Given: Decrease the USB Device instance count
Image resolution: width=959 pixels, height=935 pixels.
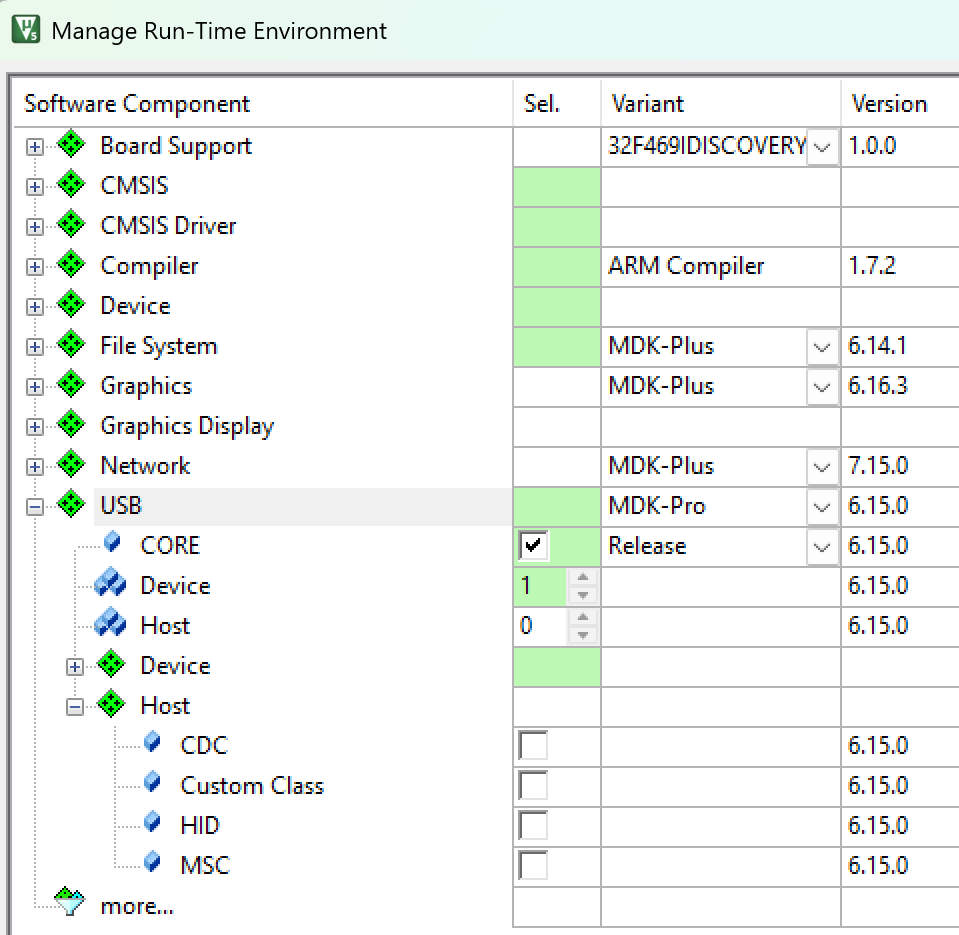Looking at the screenshot, I should 583,595.
